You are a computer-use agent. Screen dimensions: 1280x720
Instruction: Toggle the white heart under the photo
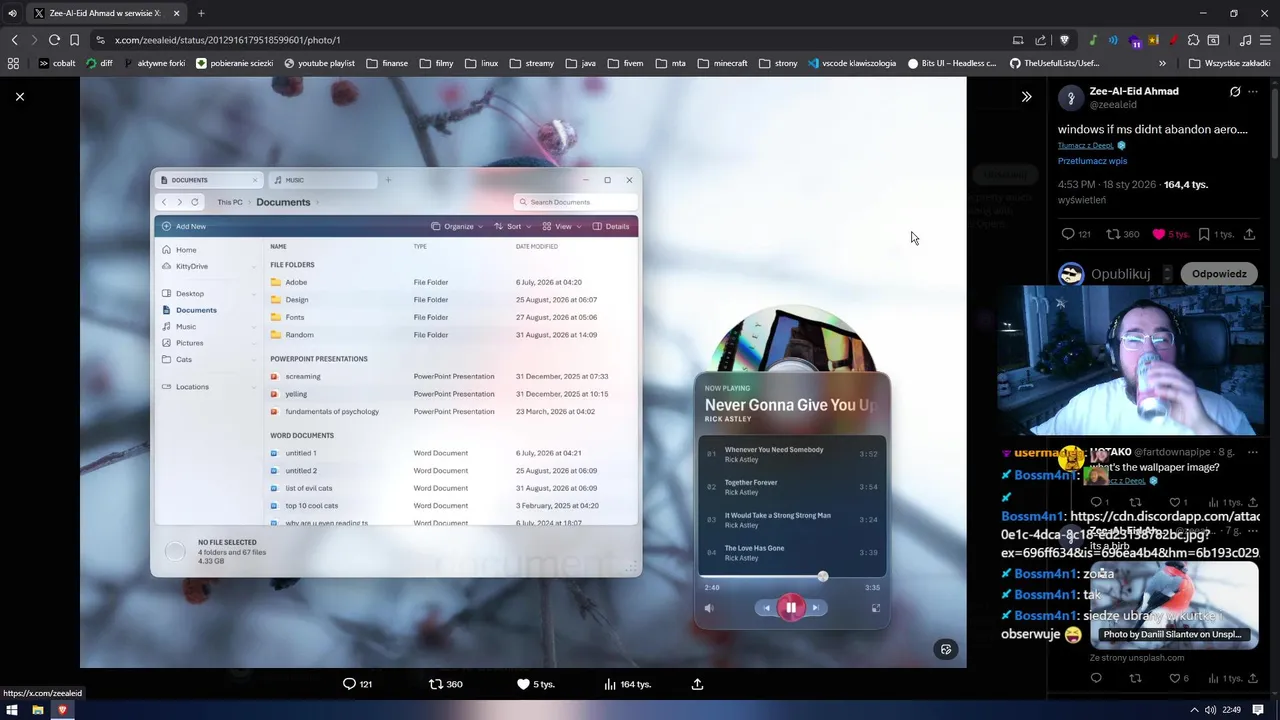(x=523, y=684)
